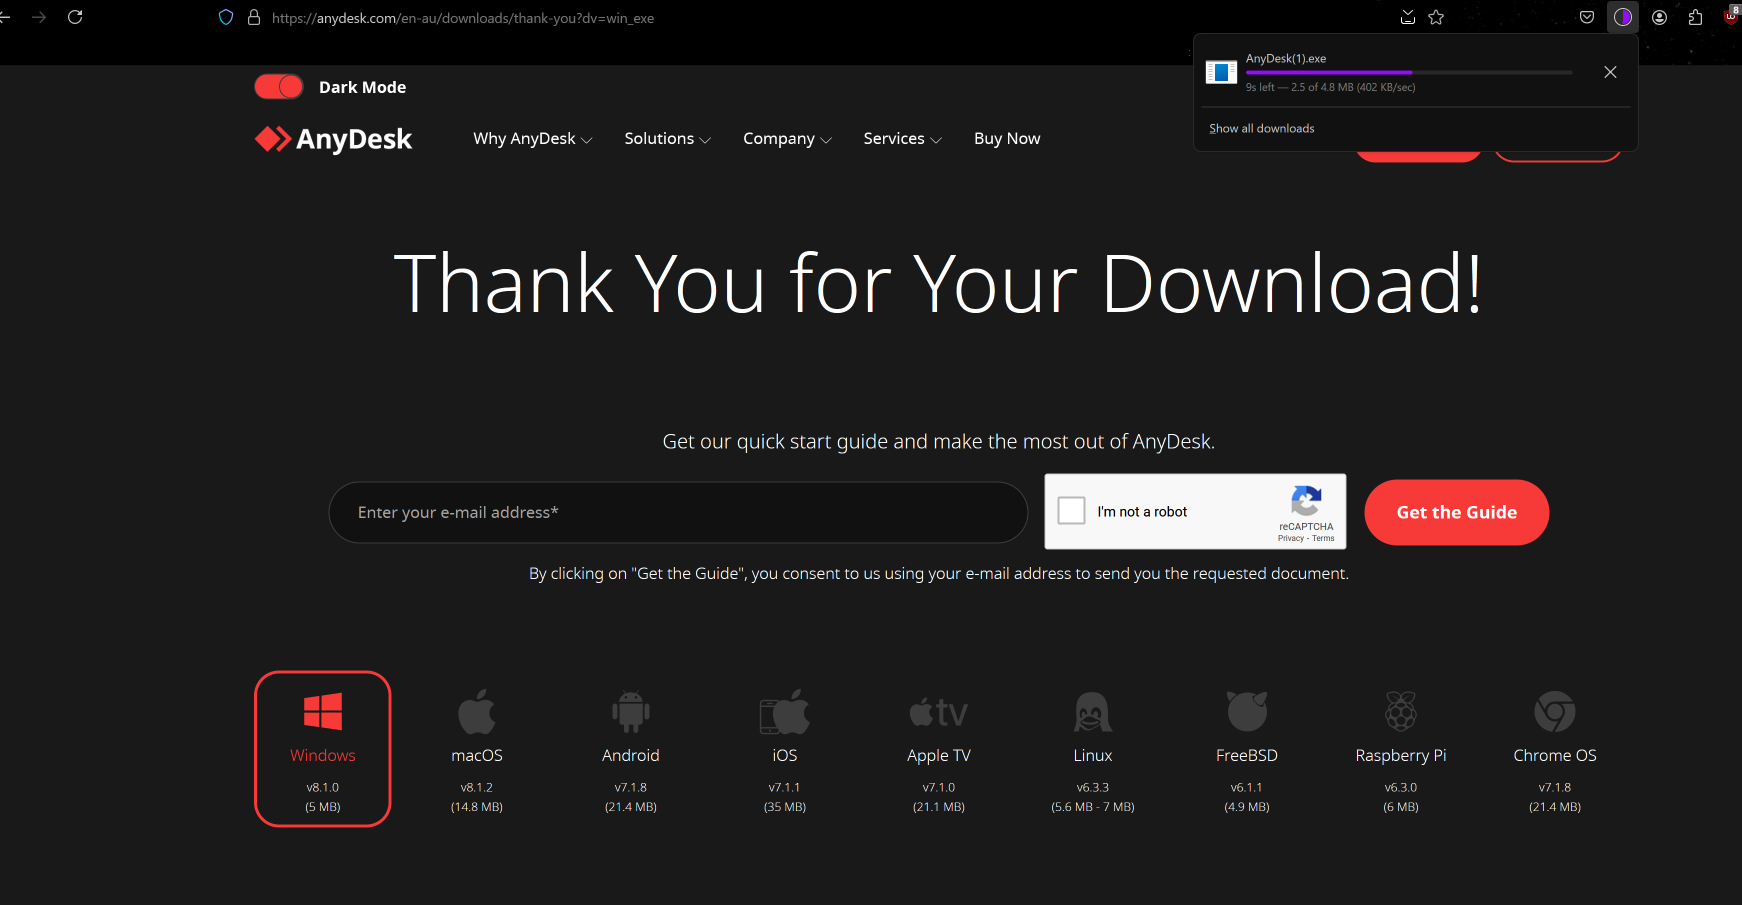This screenshot has width=1742, height=905.
Task: Click the AnyDesk(1).exe download progress bar
Action: click(x=1408, y=72)
